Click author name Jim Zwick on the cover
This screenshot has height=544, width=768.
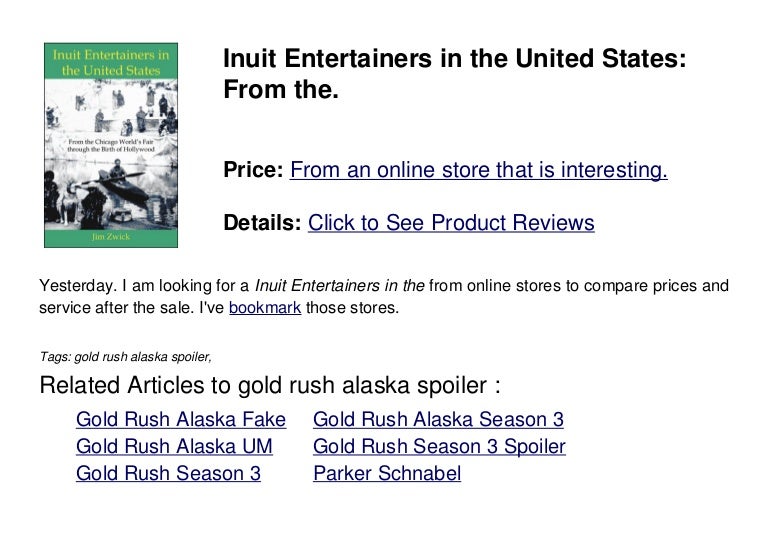pyautogui.click(x=111, y=237)
